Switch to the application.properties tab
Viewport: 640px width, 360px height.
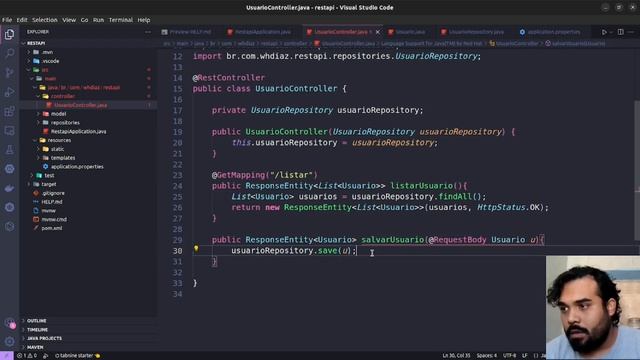[x=553, y=32]
